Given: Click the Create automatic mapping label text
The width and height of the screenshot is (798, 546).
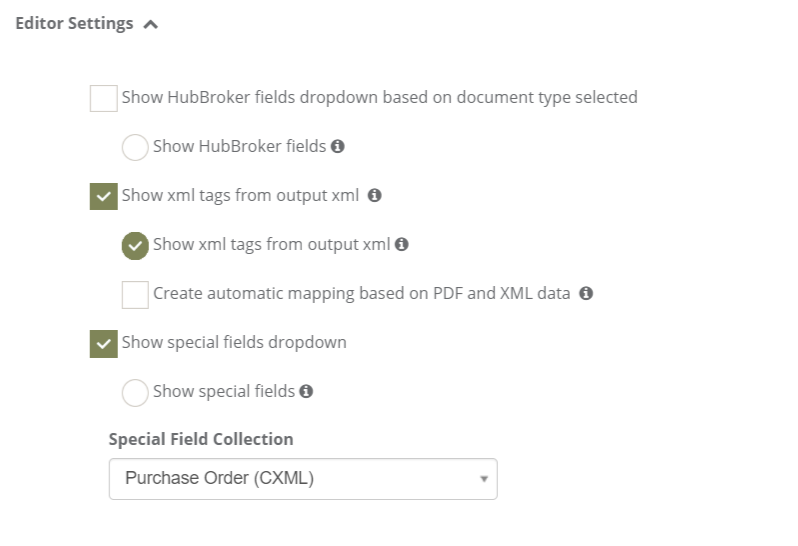Looking at the screenshot, I should coord(362,294).
